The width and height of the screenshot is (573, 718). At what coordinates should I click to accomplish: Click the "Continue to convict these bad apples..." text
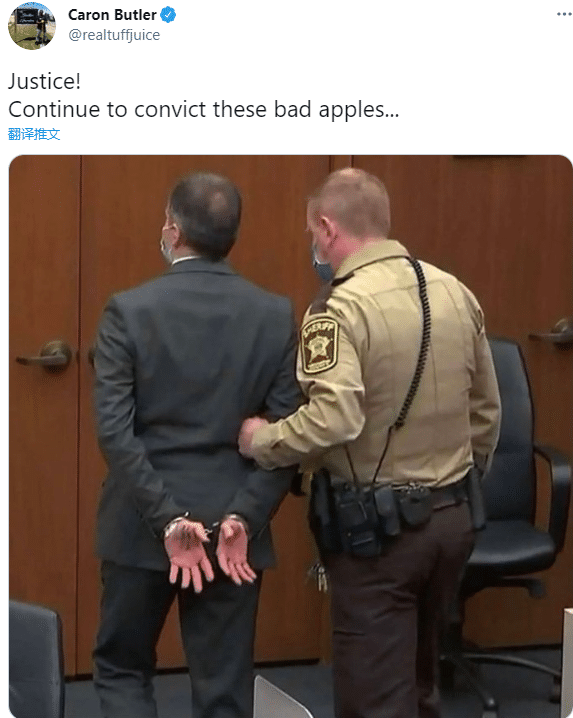point(203,109)
